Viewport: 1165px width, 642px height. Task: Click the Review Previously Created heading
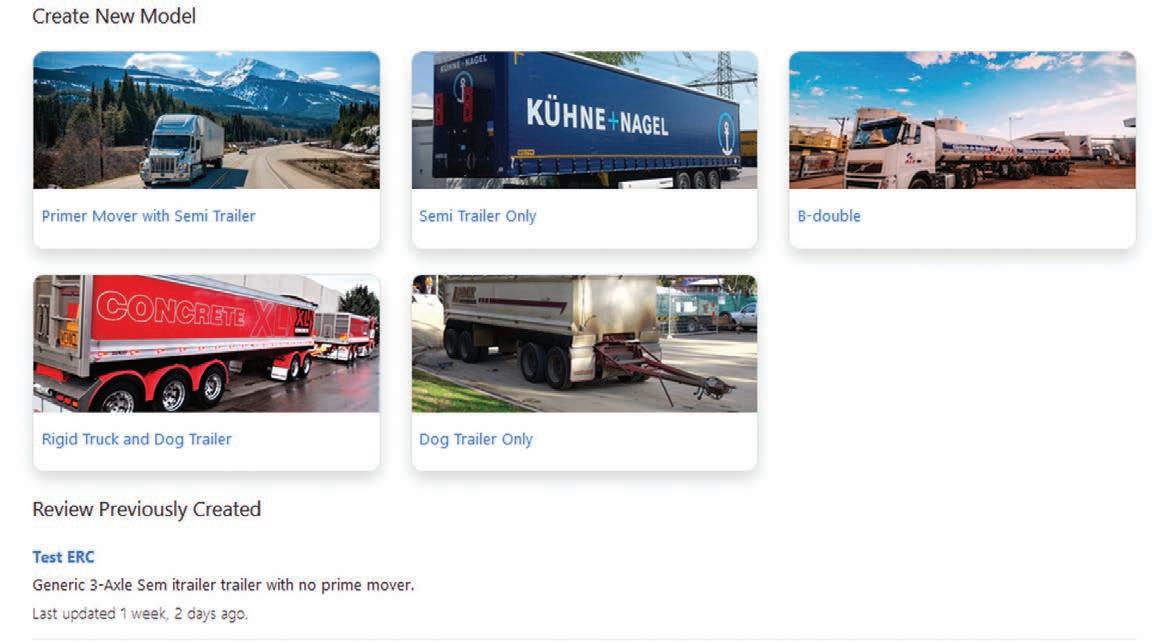(146, 510)
